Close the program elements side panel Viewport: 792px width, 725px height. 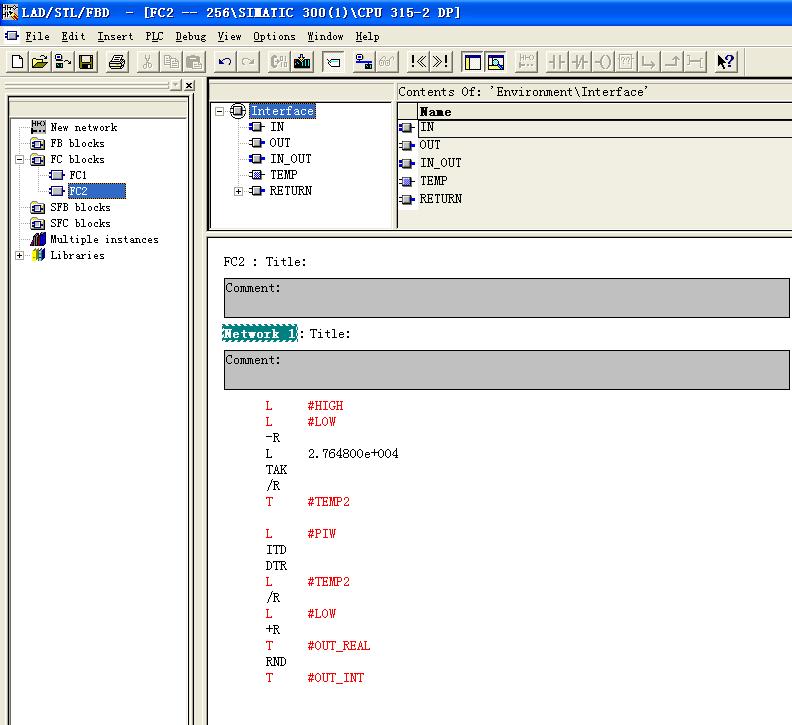[189, 86]
